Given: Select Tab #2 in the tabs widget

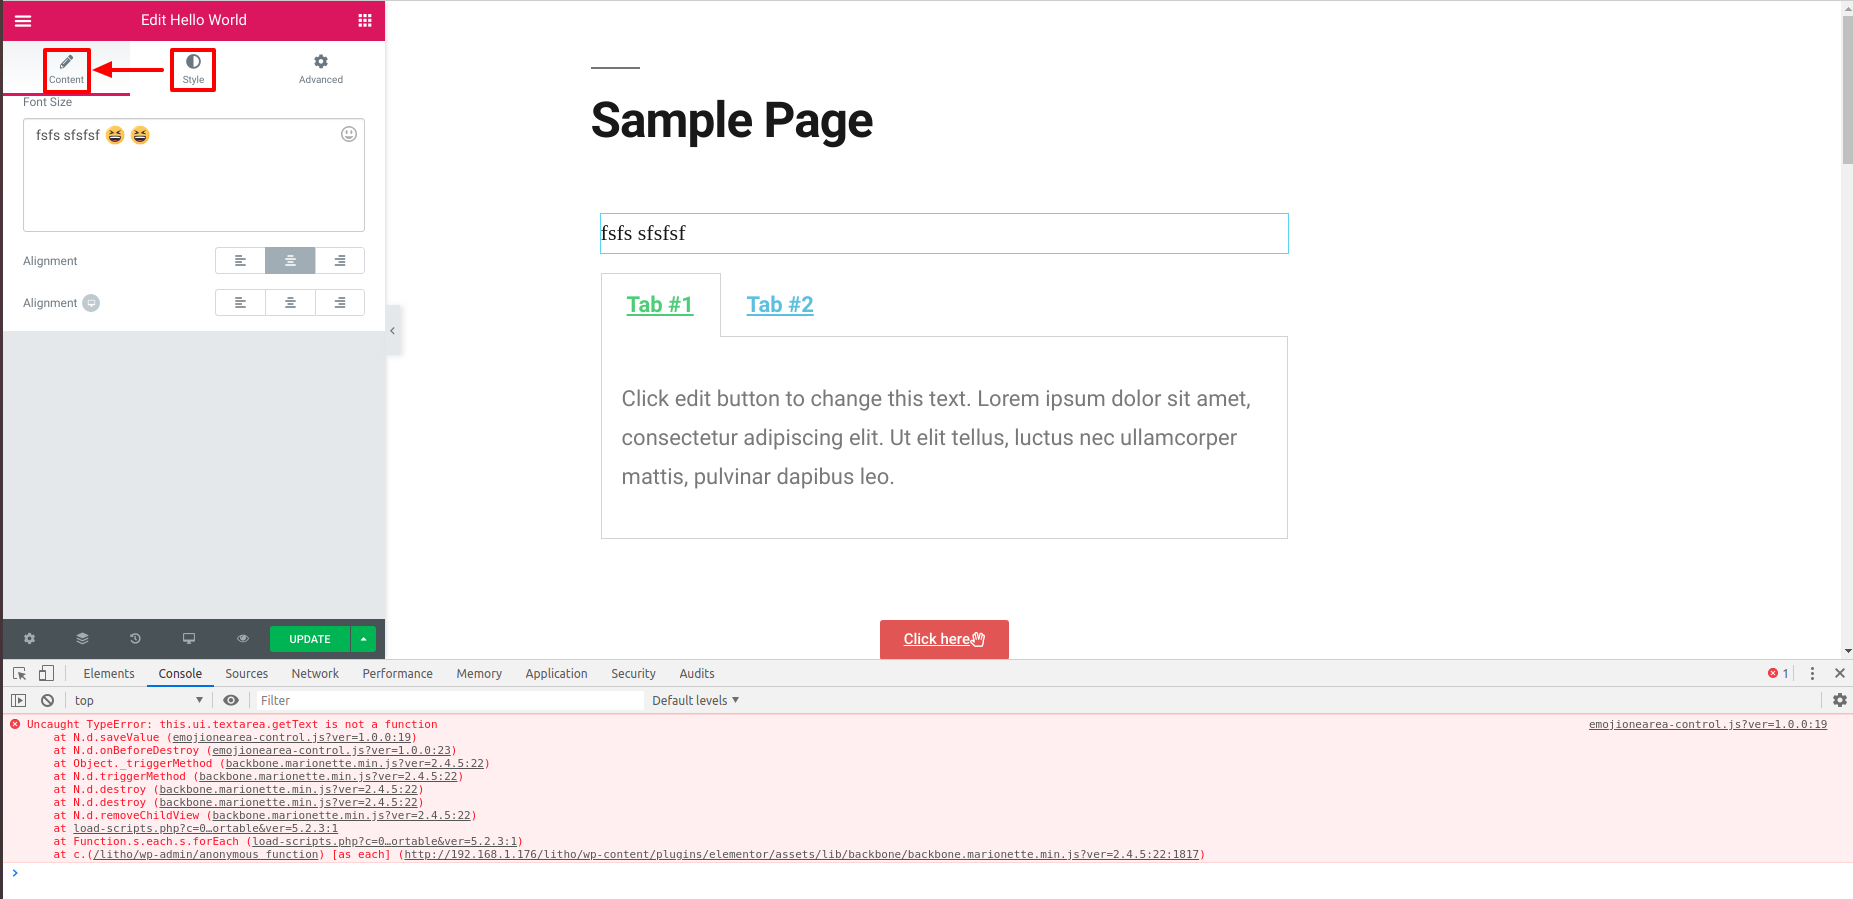Looking at the screenshot, I should pyautogui.click(x=780, y=304).
